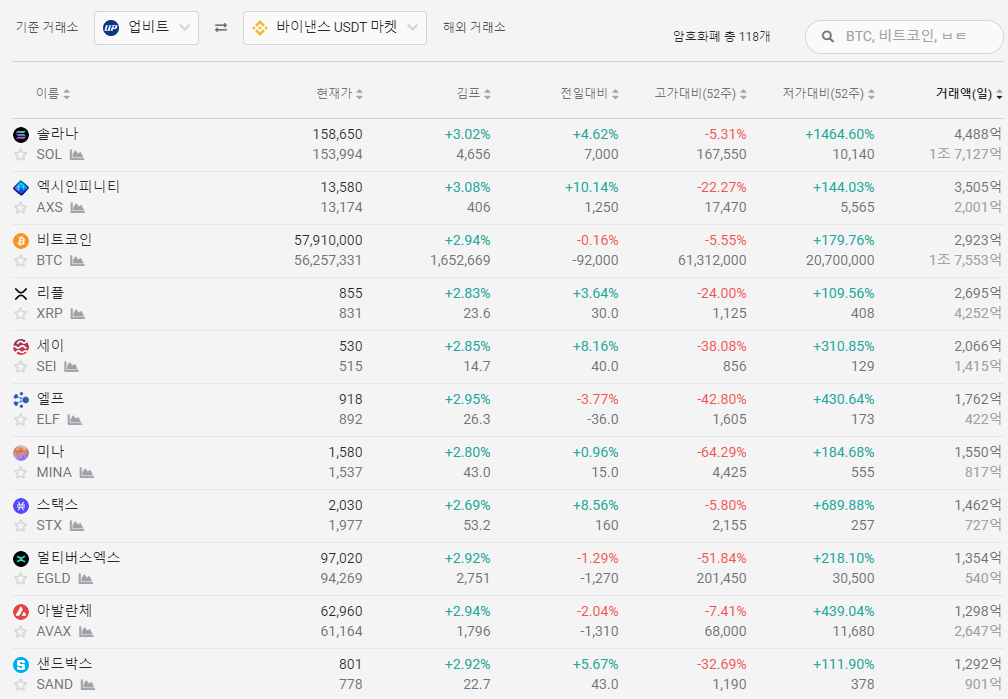
Task: Open the 엑시인피니티 coin link
Action: pyautogui.click(x=78, y=187)
